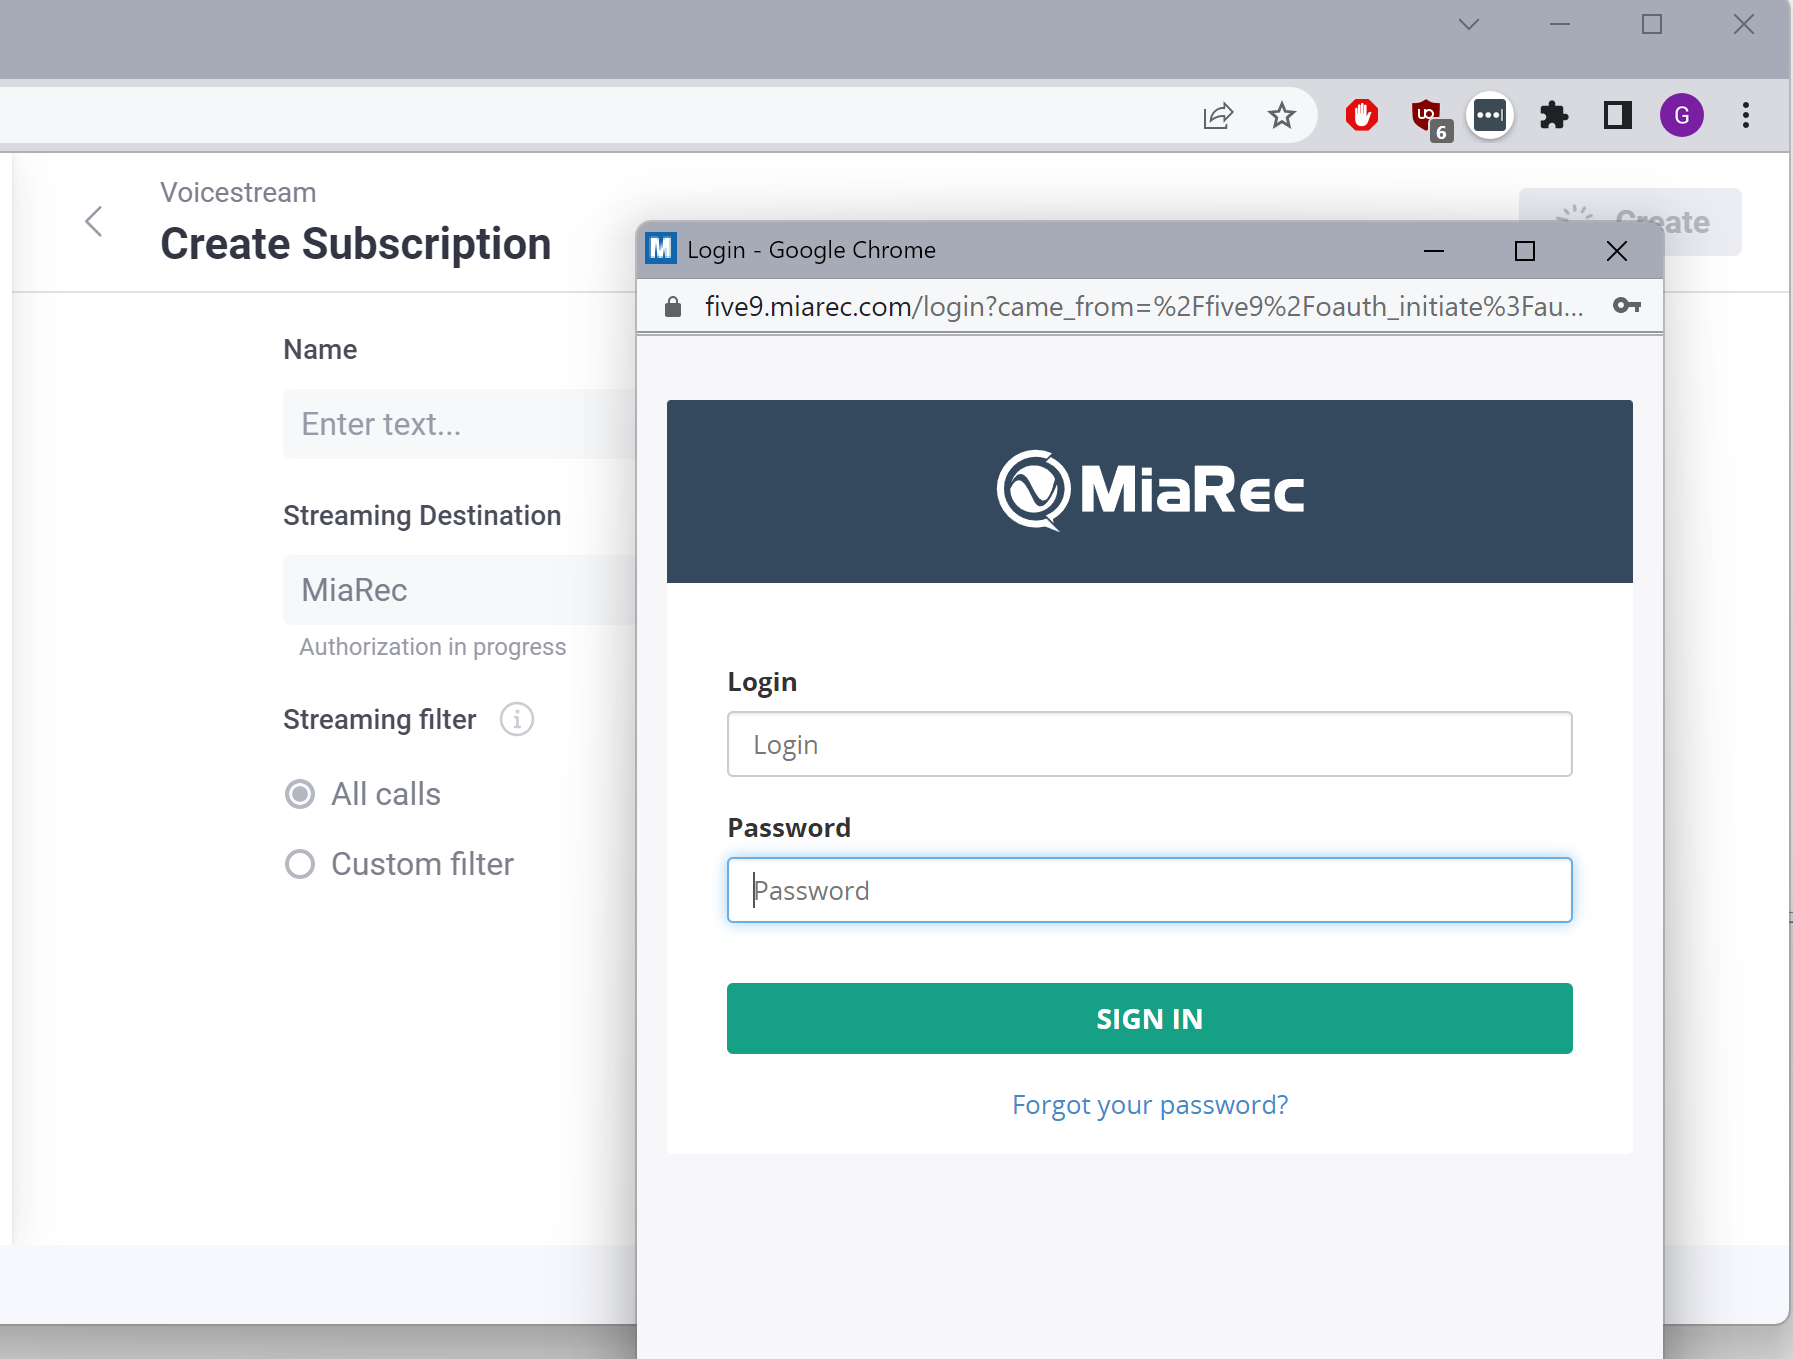Click the key icon in popup address bar
The image size is (1793, 1359).
(x=1627, y=306)
